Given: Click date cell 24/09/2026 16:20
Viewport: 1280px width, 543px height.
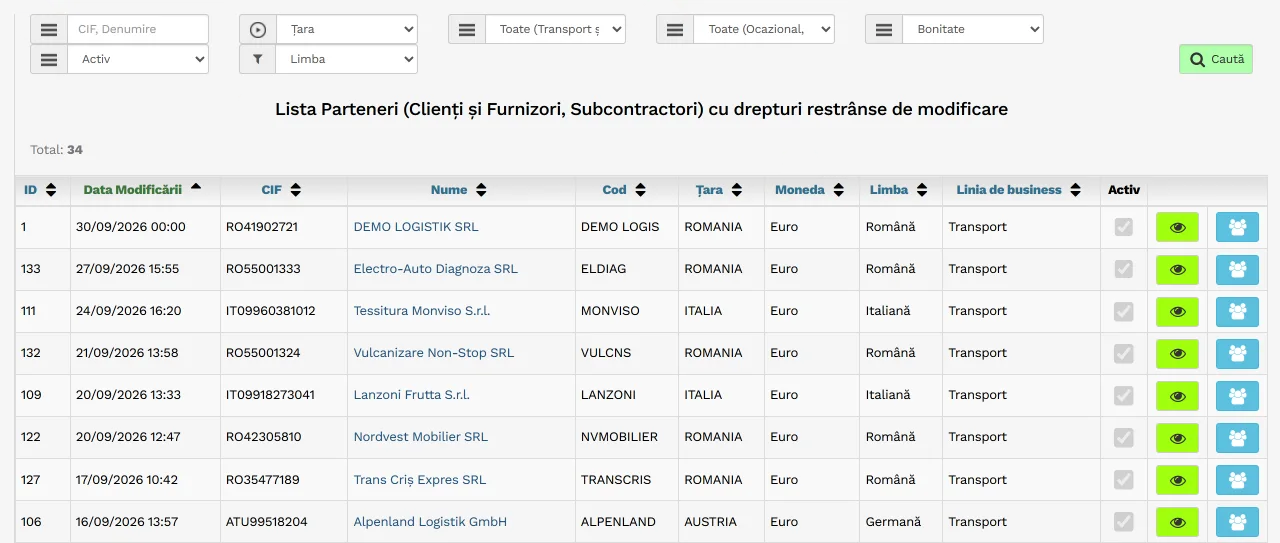Looking at the screenshot, I should coord(129,311).
